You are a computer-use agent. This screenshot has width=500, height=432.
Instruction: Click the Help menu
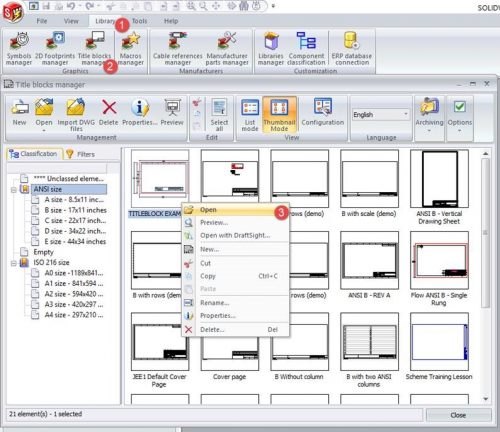[171, 21]
